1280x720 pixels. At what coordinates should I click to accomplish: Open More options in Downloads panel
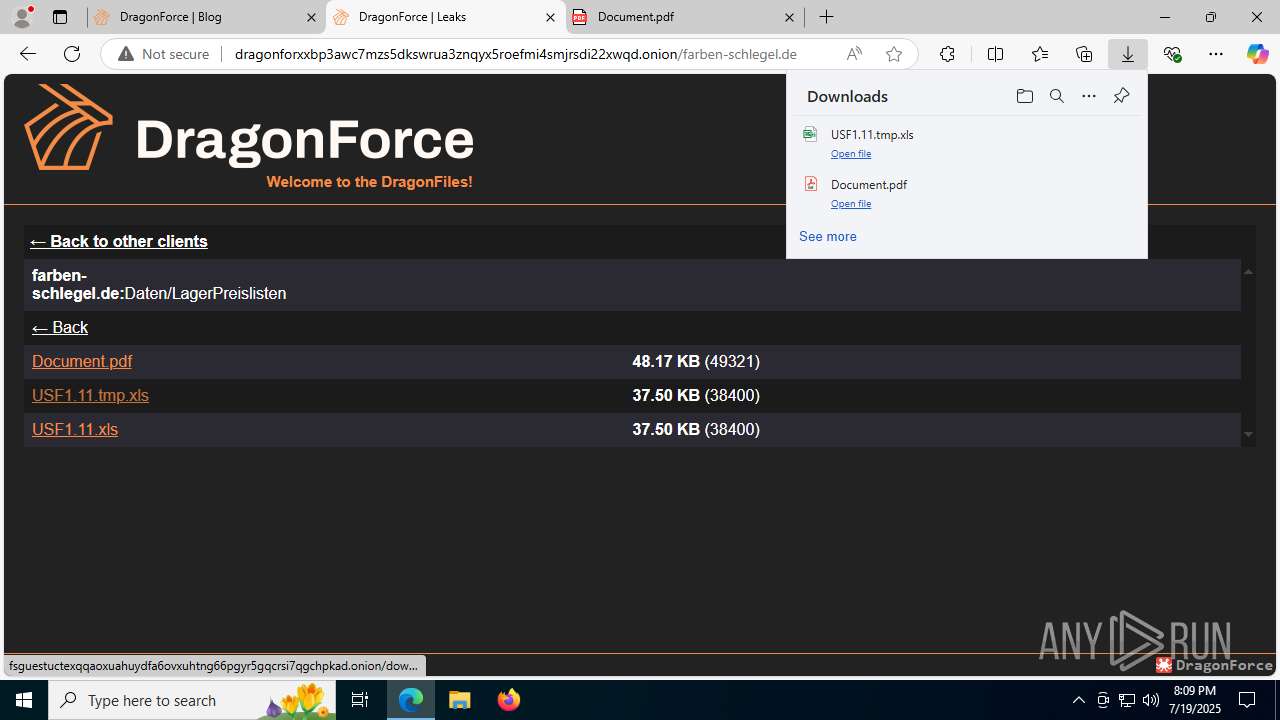tap(1089, 96)
